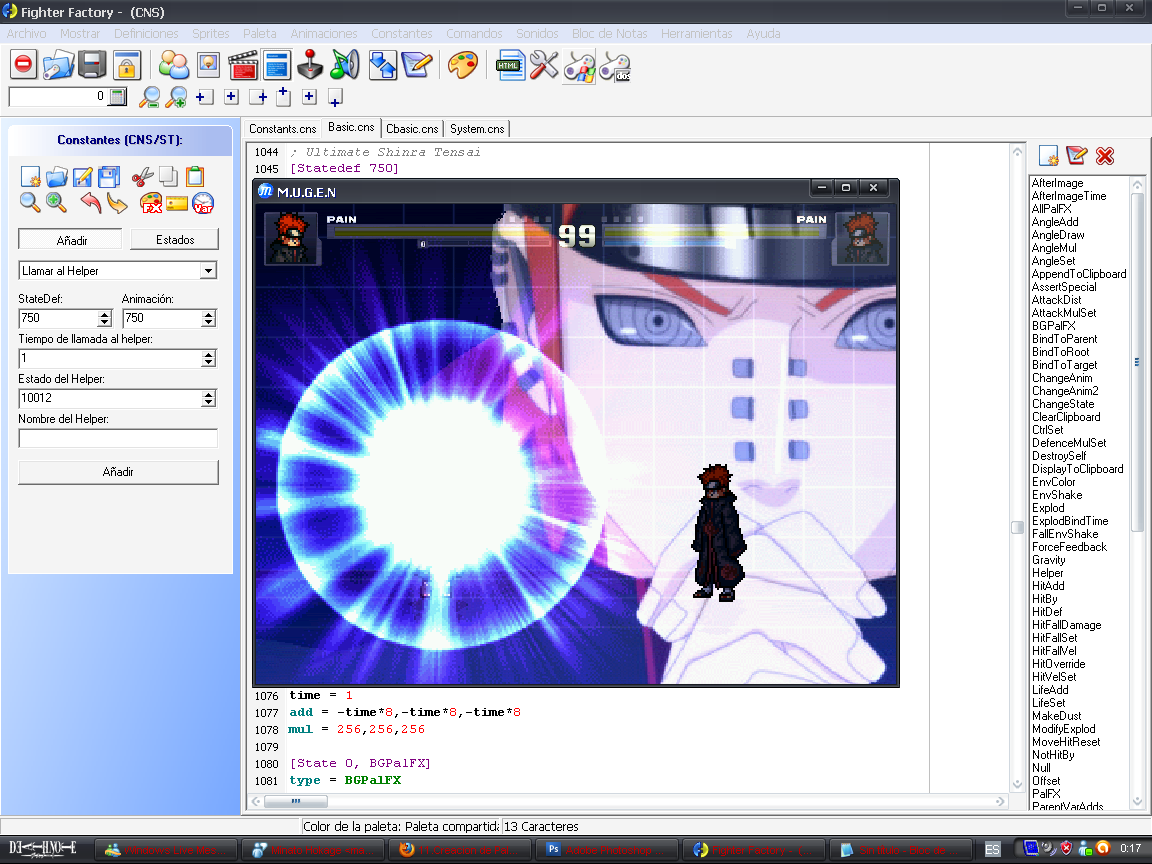Switch to the System.cns tab
1152x864 pixels.
pos(477,129)
